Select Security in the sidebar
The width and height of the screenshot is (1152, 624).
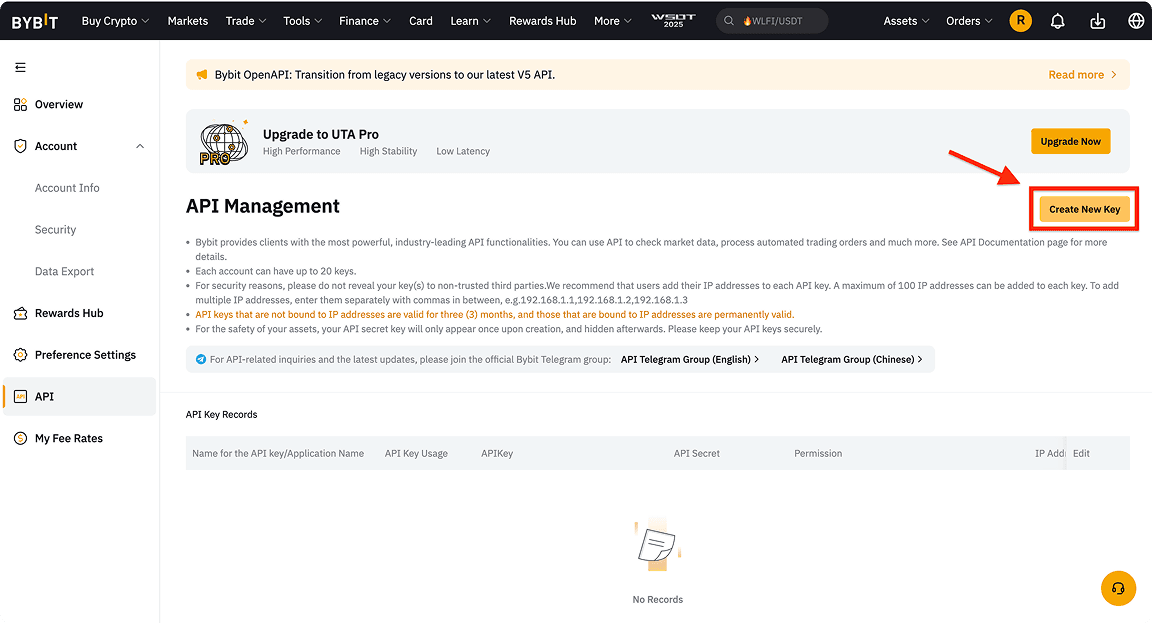pyautogui.click(x=54, y=229)
